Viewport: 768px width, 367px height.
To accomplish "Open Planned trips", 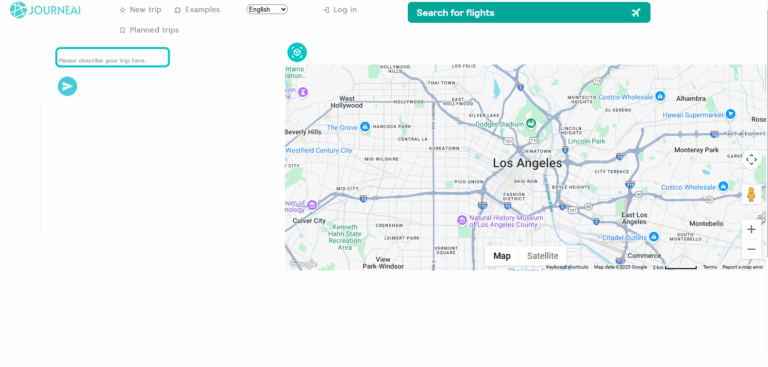I will pyautogui.click(x=149, y=30).
